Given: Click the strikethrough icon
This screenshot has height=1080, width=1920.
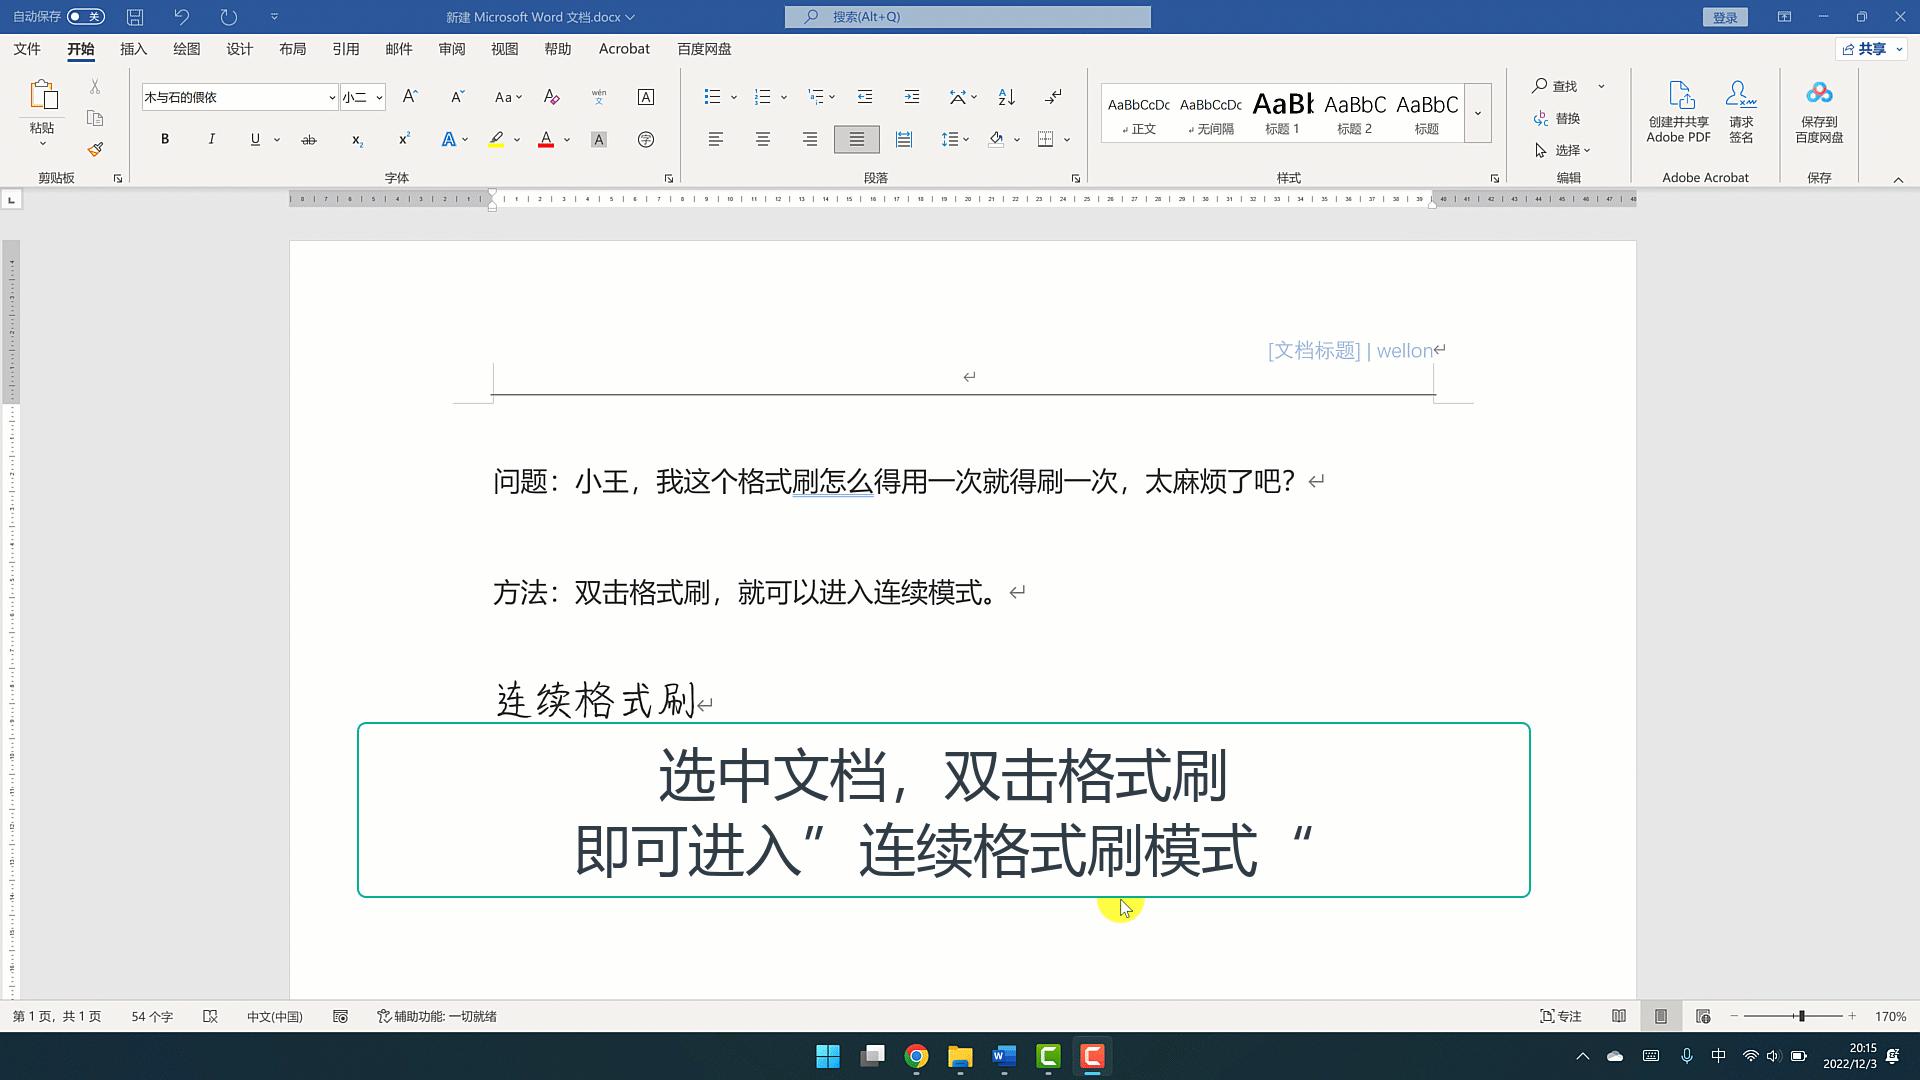Looking at the screenshot, I should [309, 139].
